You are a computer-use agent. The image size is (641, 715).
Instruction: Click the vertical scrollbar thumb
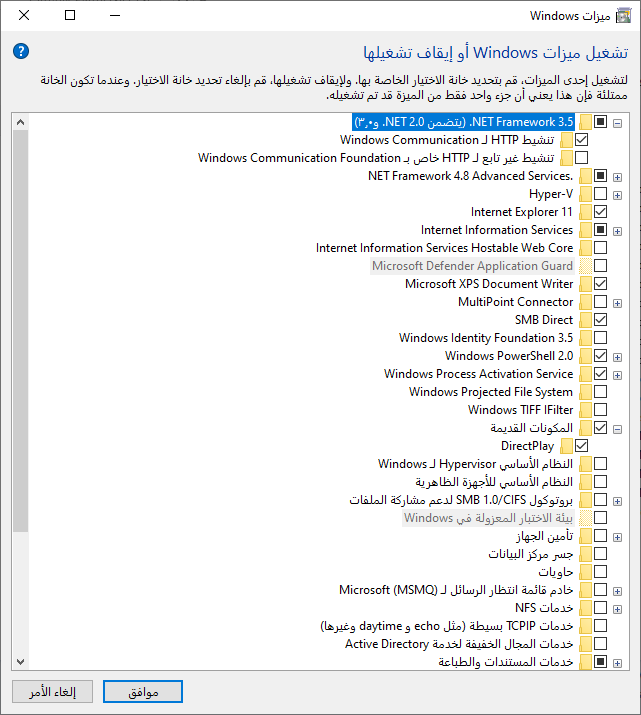[21, 331]
